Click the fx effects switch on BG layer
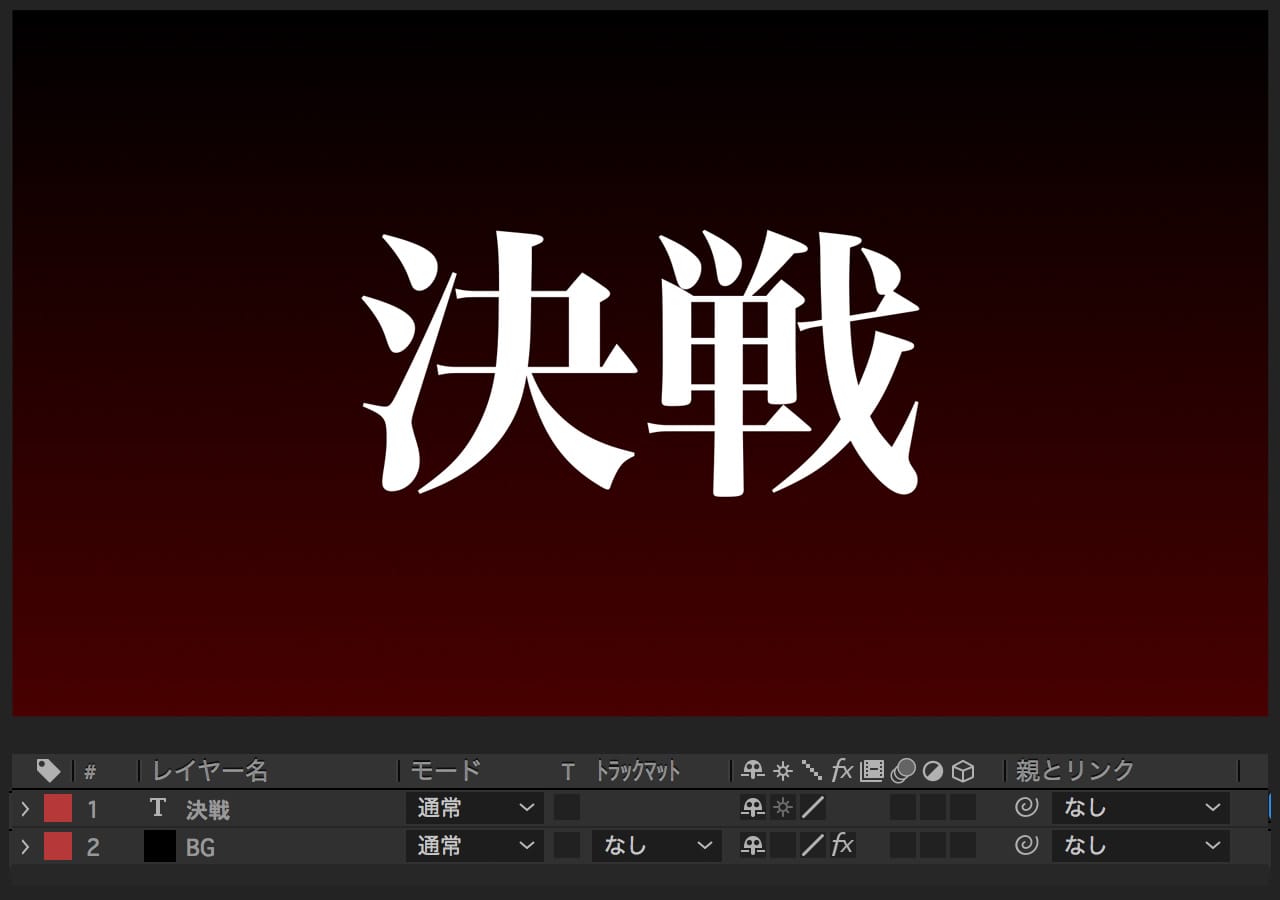Image resolution: width=1280 pixels, height=900 pixels. pos(843,846)
